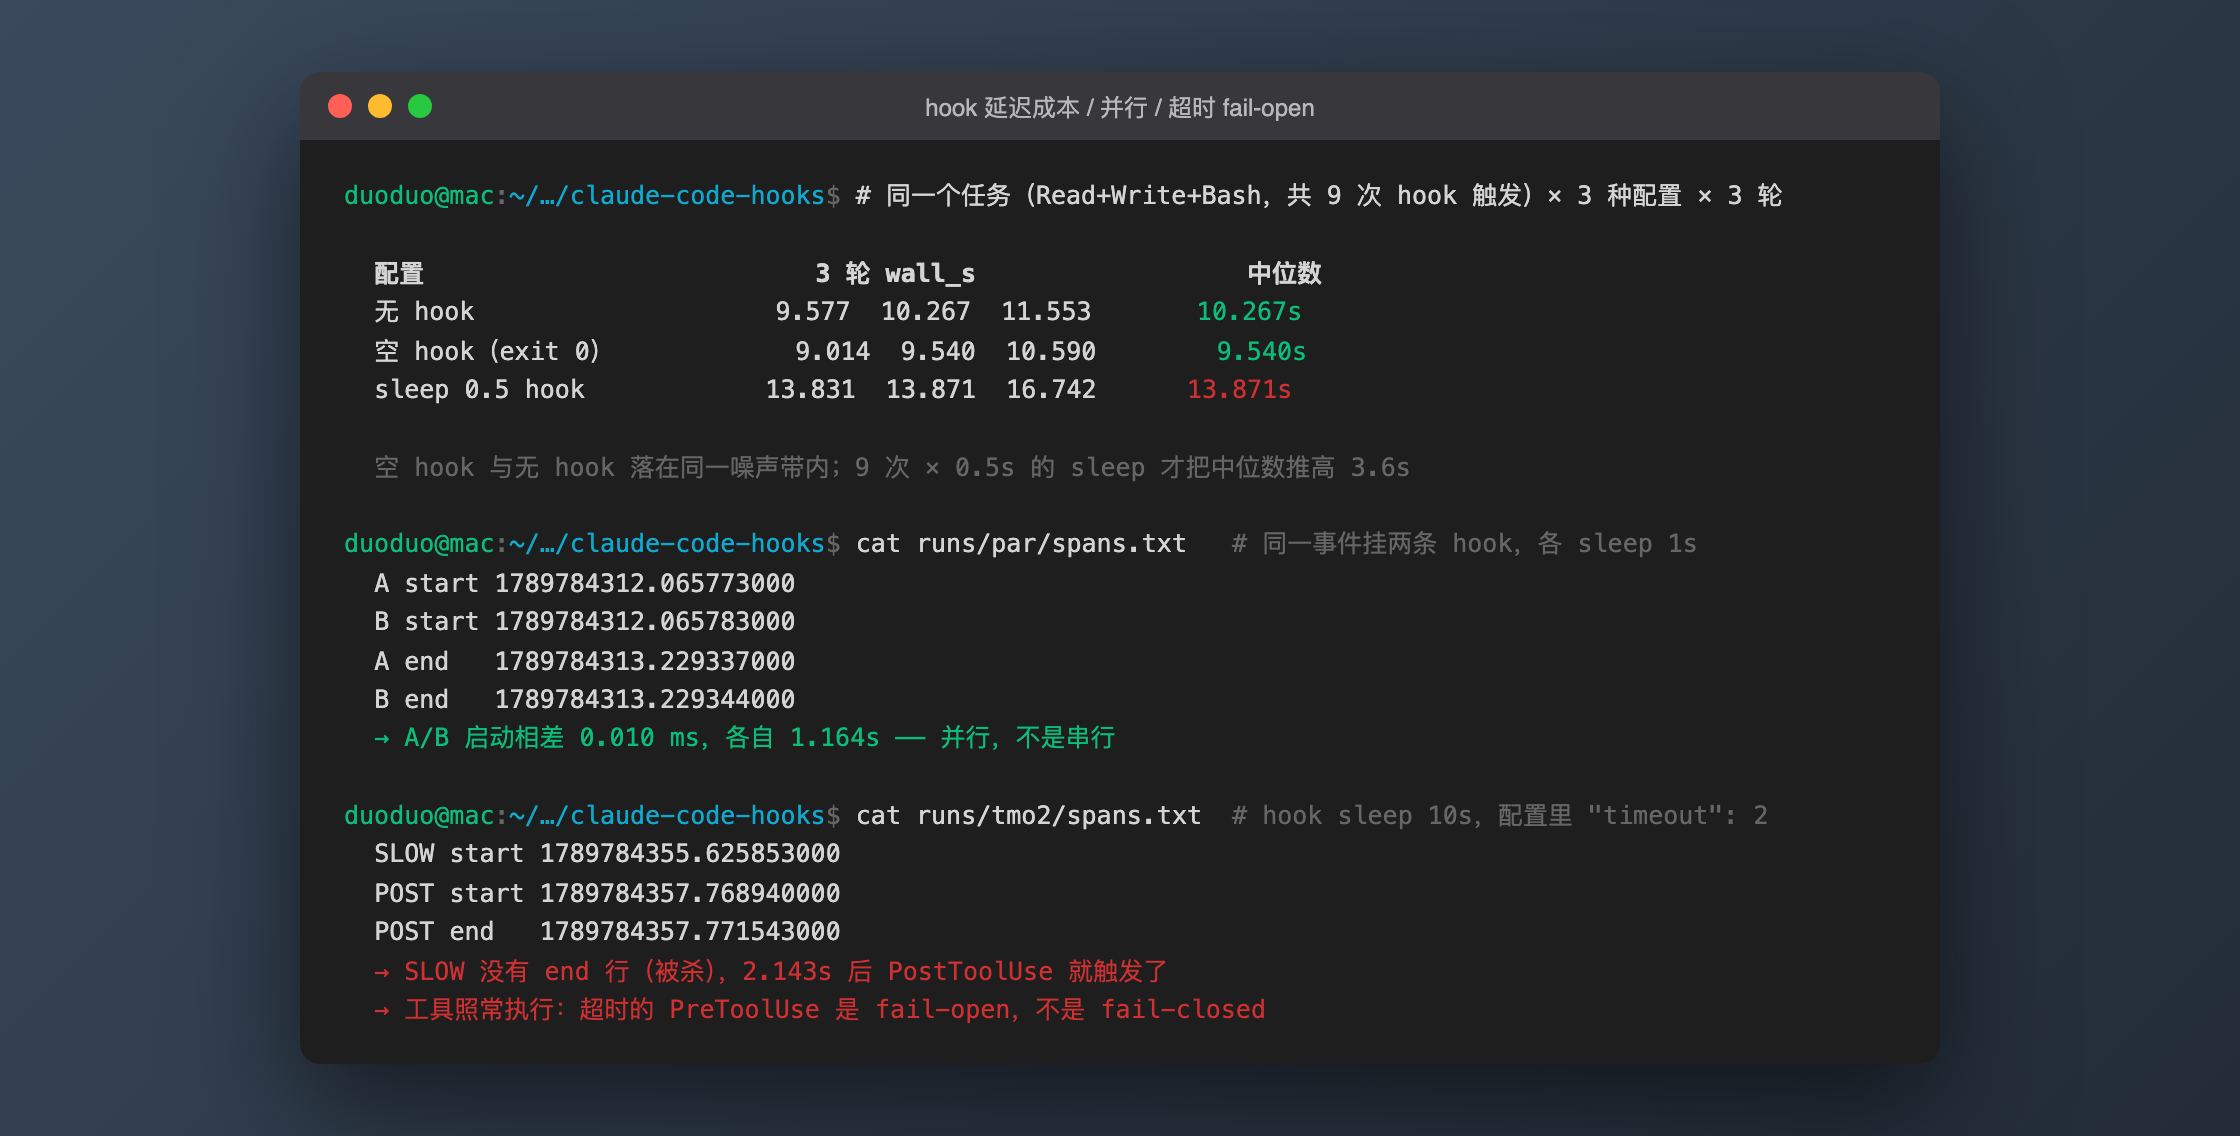Viewport: 2240px width, 1136px height.
Task: Click the 'POST start 1789784357.768940000' line
Action: [607, 893]
